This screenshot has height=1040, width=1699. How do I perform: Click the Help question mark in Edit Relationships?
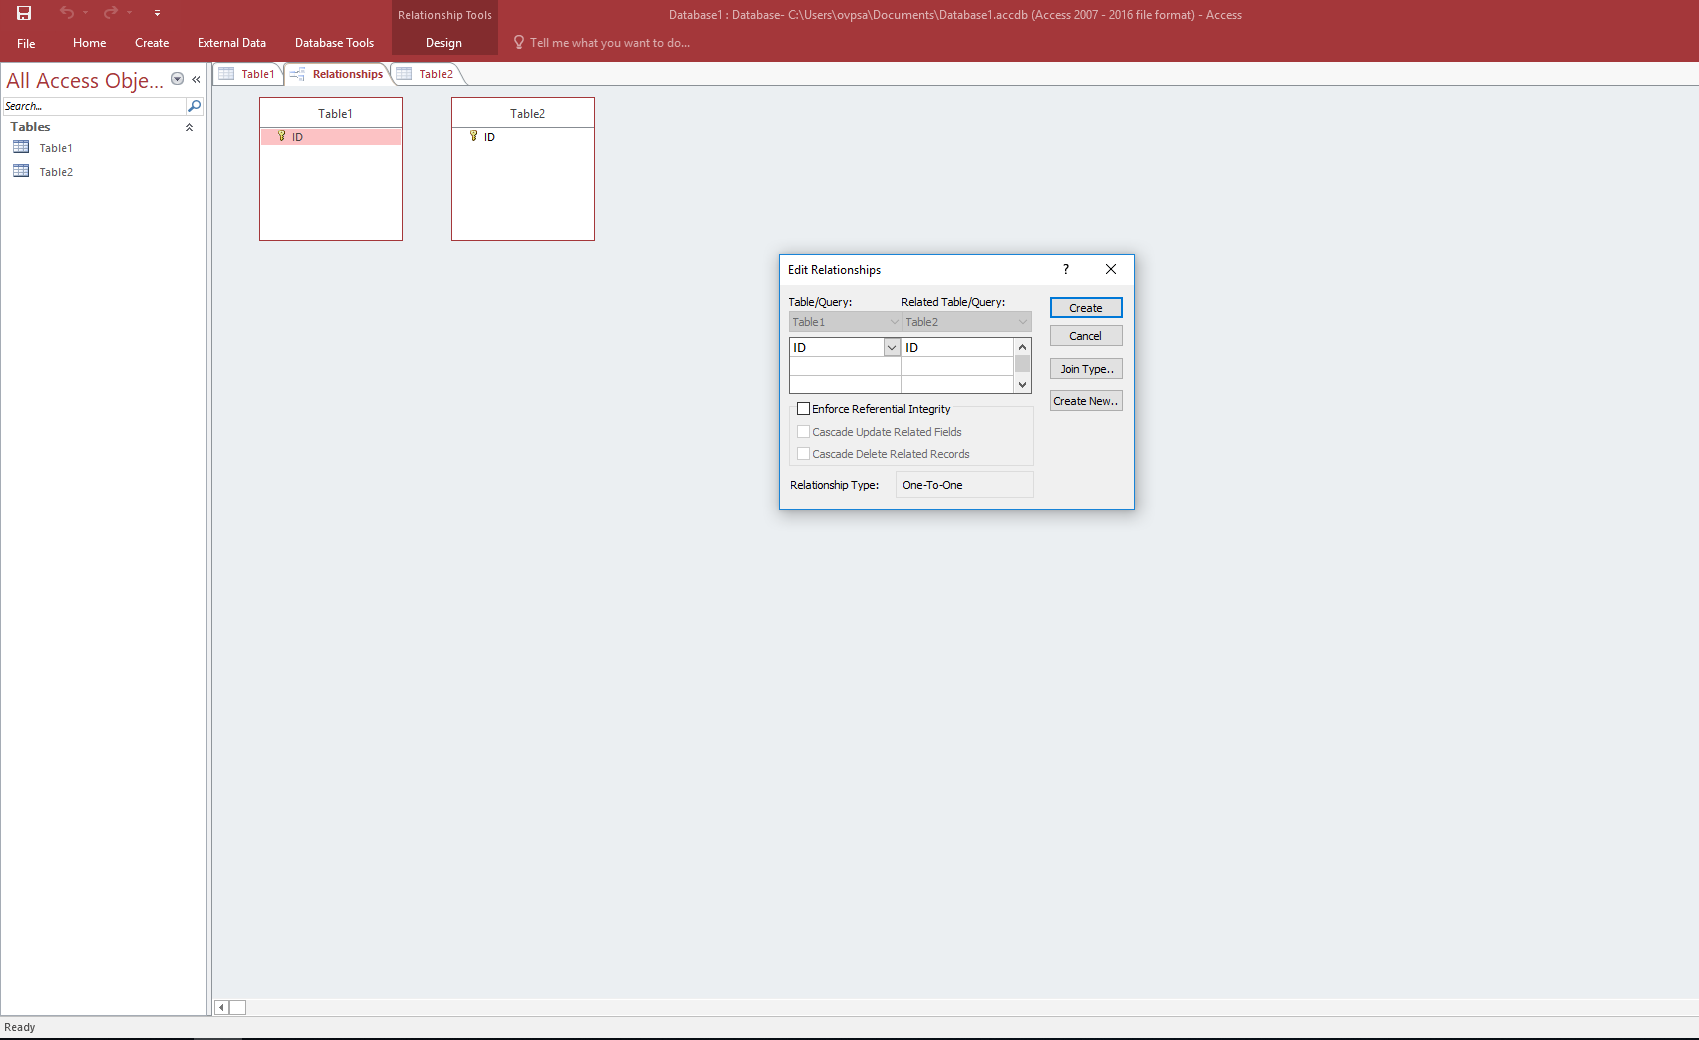tap(1066, 269)
